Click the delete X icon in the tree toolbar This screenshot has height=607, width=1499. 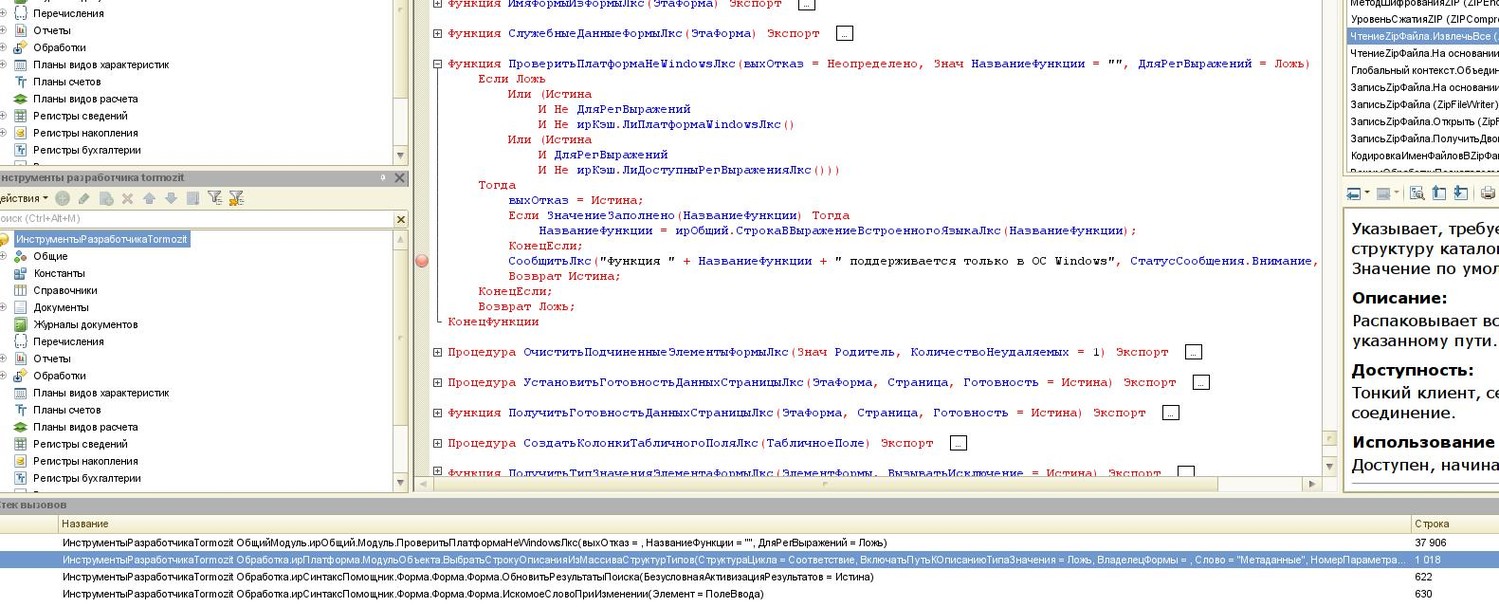click(x=127, y=198)
